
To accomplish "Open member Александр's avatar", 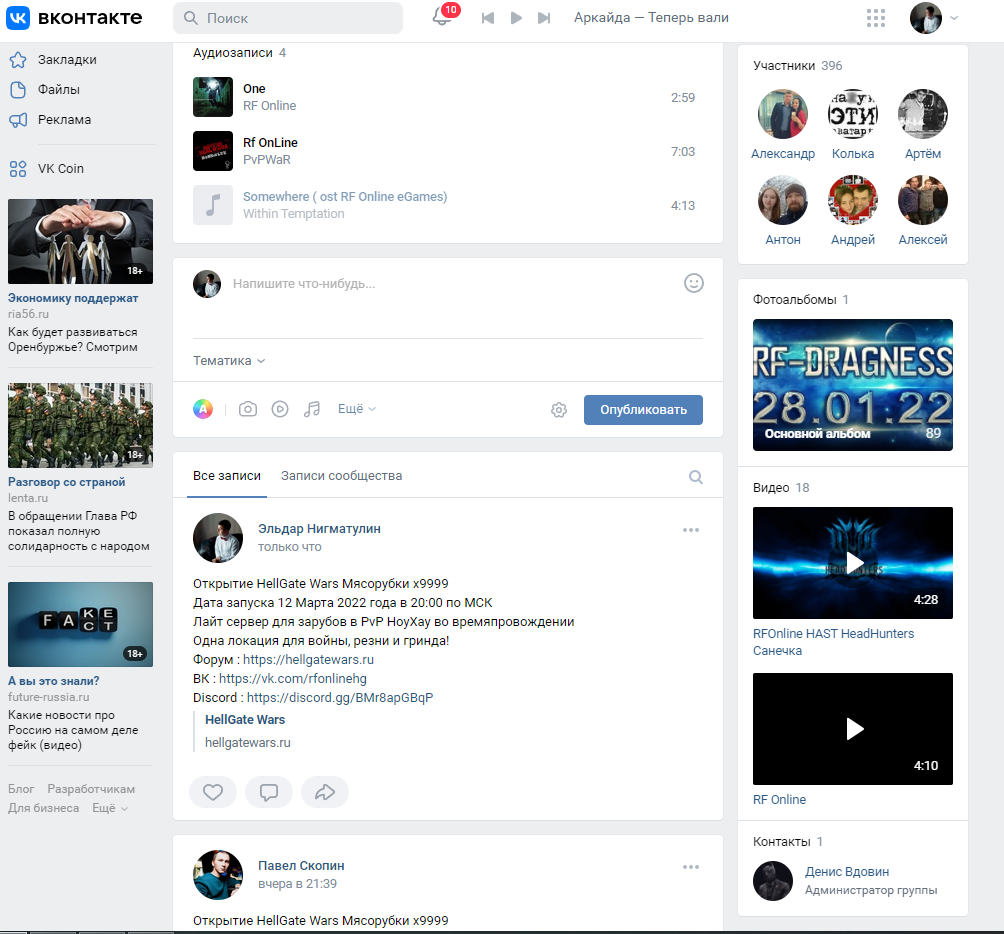I will click(x=782, y=114).
